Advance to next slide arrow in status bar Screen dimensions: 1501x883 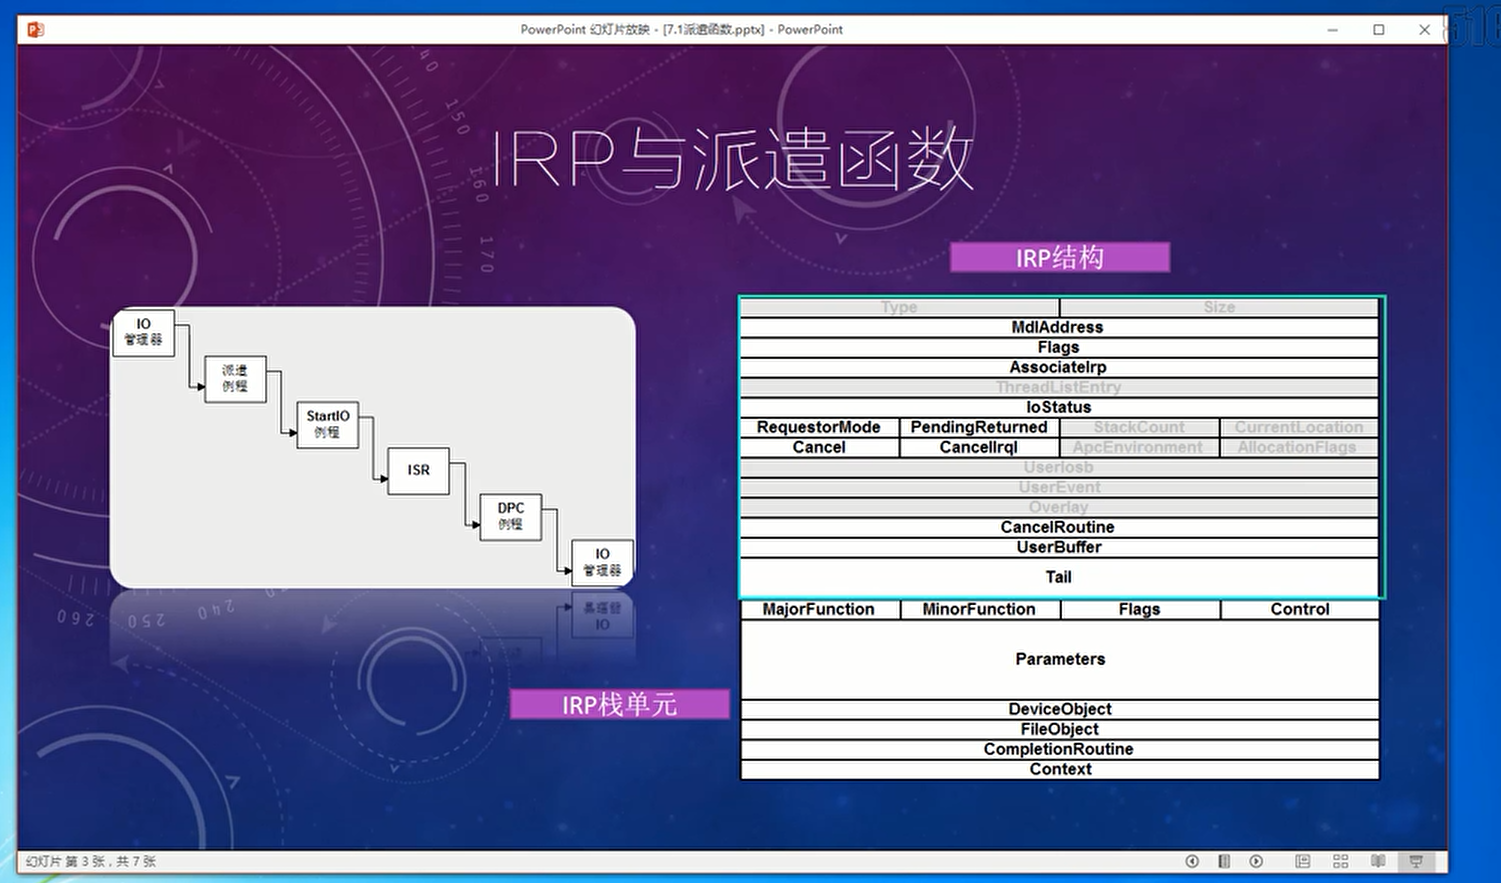[1256, 861]
